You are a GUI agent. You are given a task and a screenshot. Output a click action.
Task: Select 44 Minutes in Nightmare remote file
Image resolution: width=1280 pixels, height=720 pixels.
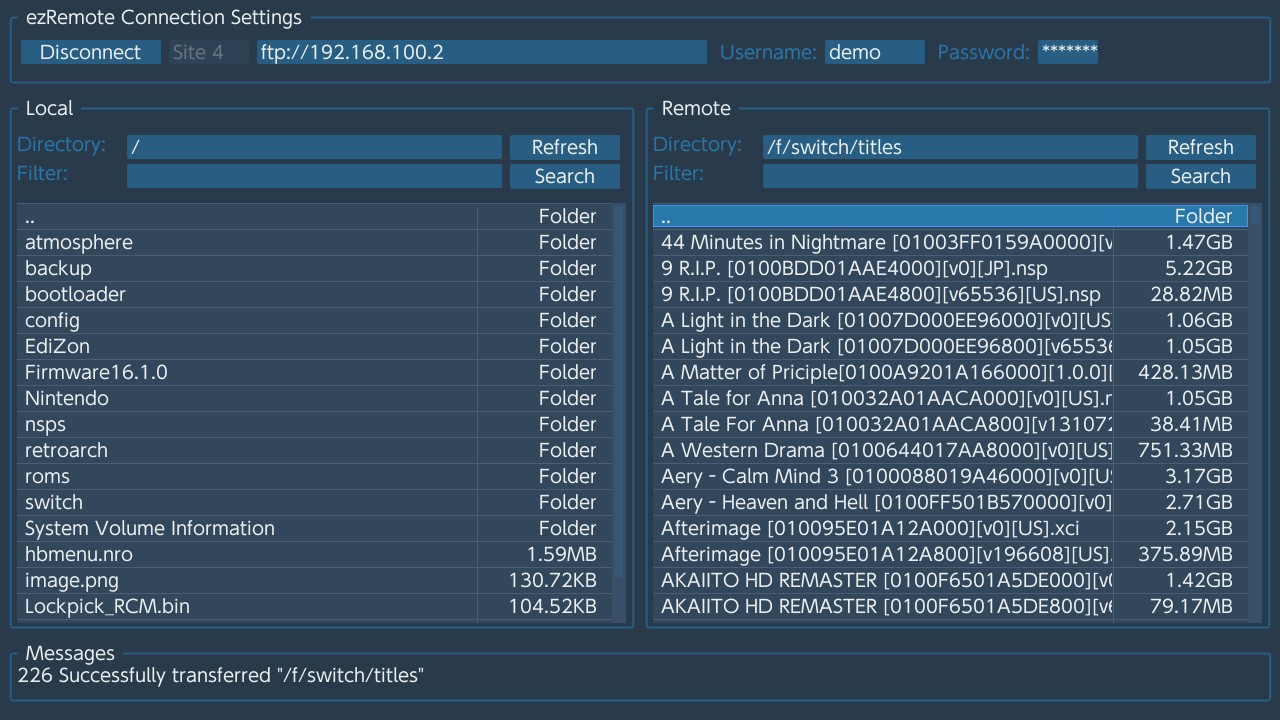[x=885, y=243]
